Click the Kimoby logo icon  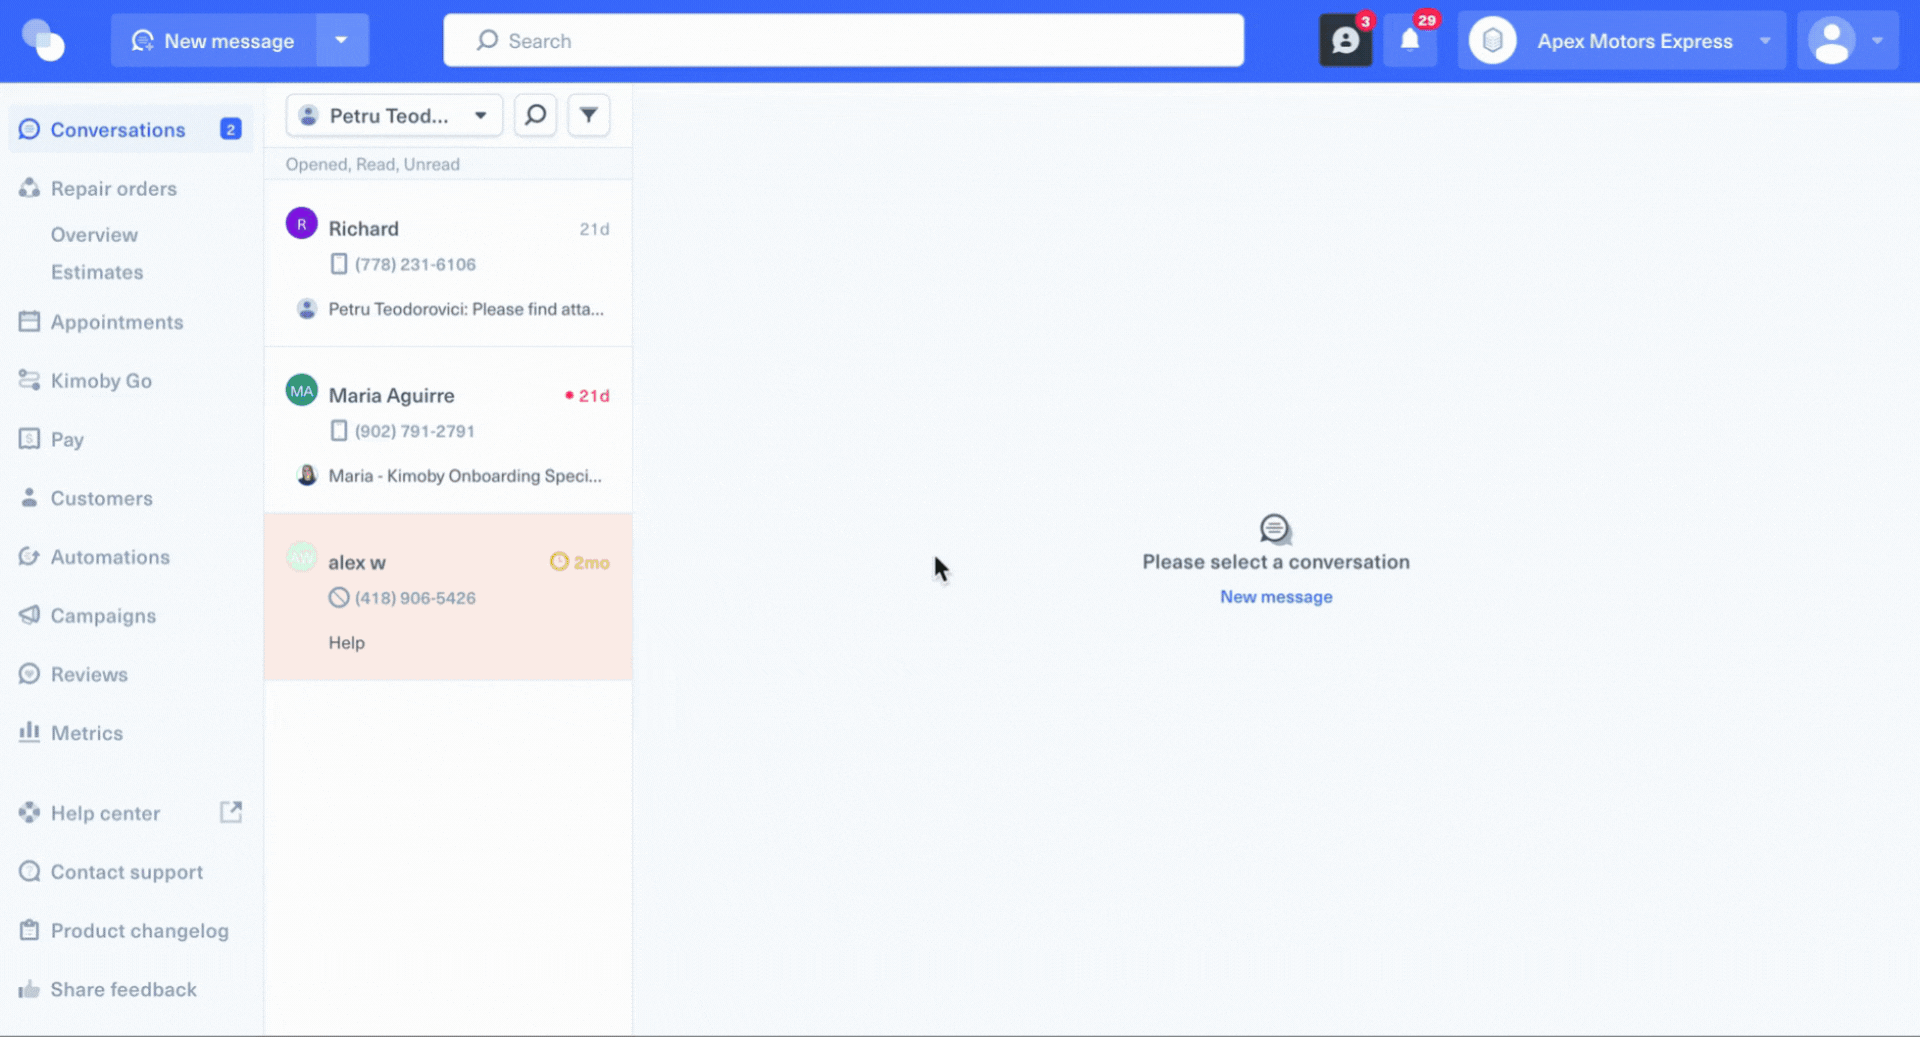(43, 41)
